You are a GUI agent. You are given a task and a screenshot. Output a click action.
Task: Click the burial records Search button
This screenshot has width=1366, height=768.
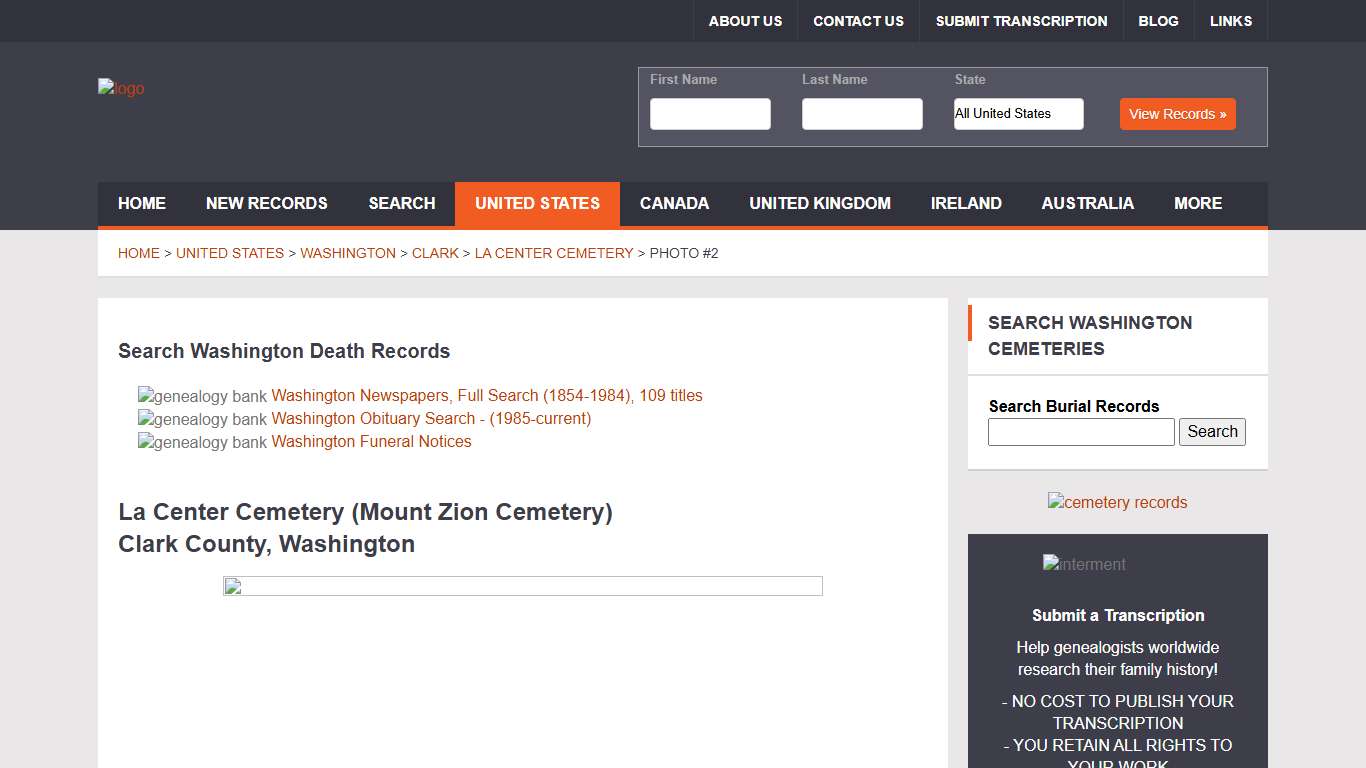[x=1212, y=432]
